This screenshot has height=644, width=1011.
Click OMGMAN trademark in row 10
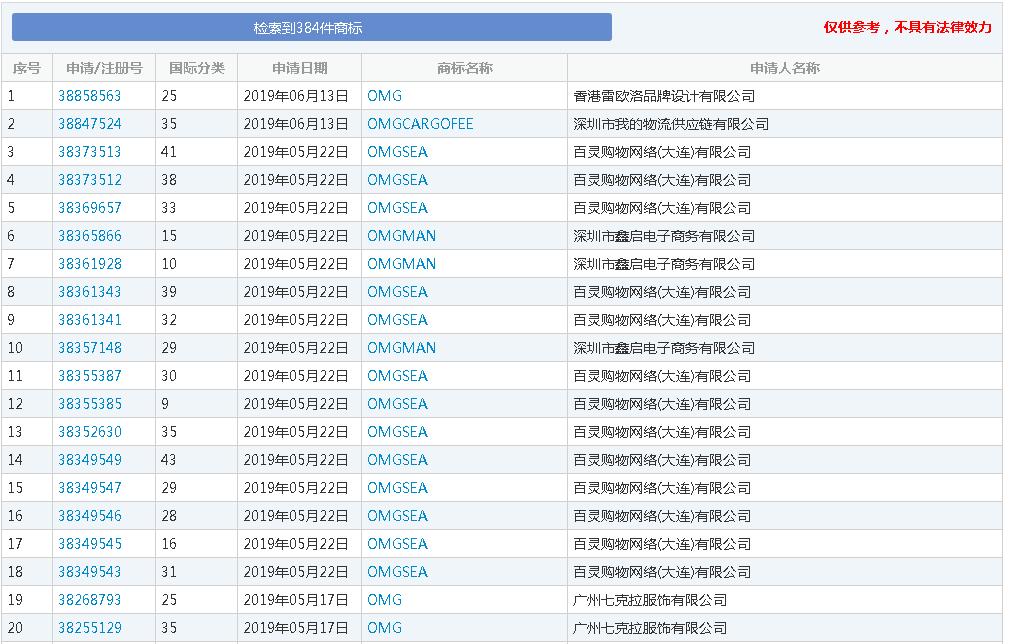[x=401, y=348]
